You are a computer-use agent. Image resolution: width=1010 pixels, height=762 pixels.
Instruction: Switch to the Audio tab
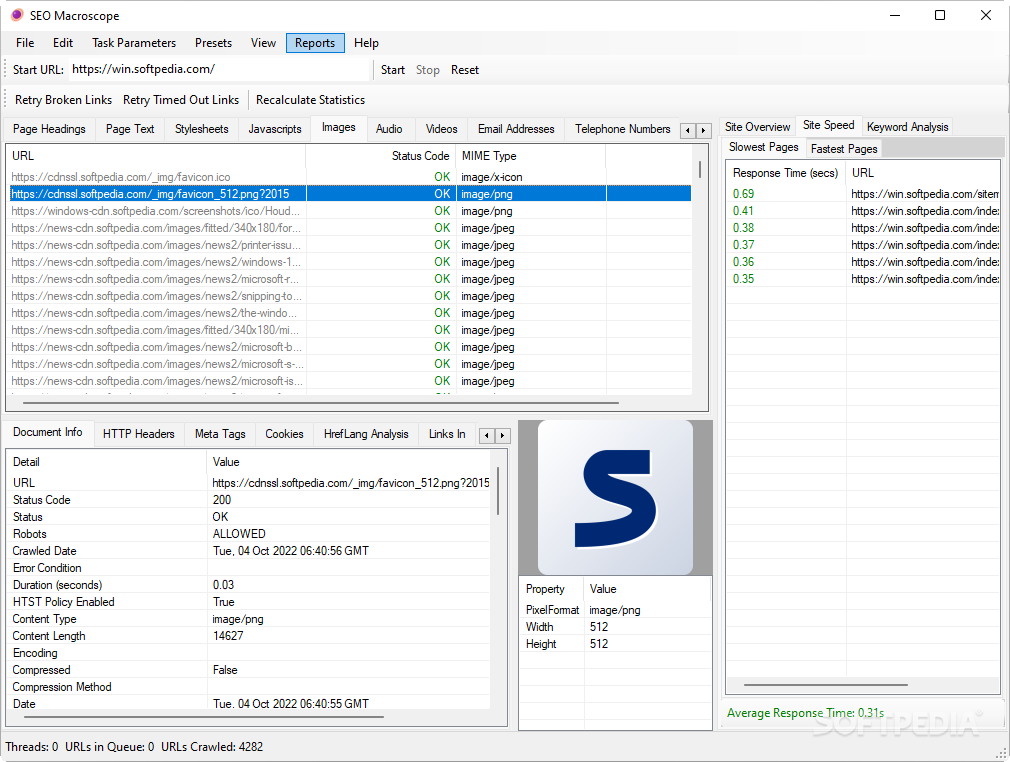coord(389,129)
